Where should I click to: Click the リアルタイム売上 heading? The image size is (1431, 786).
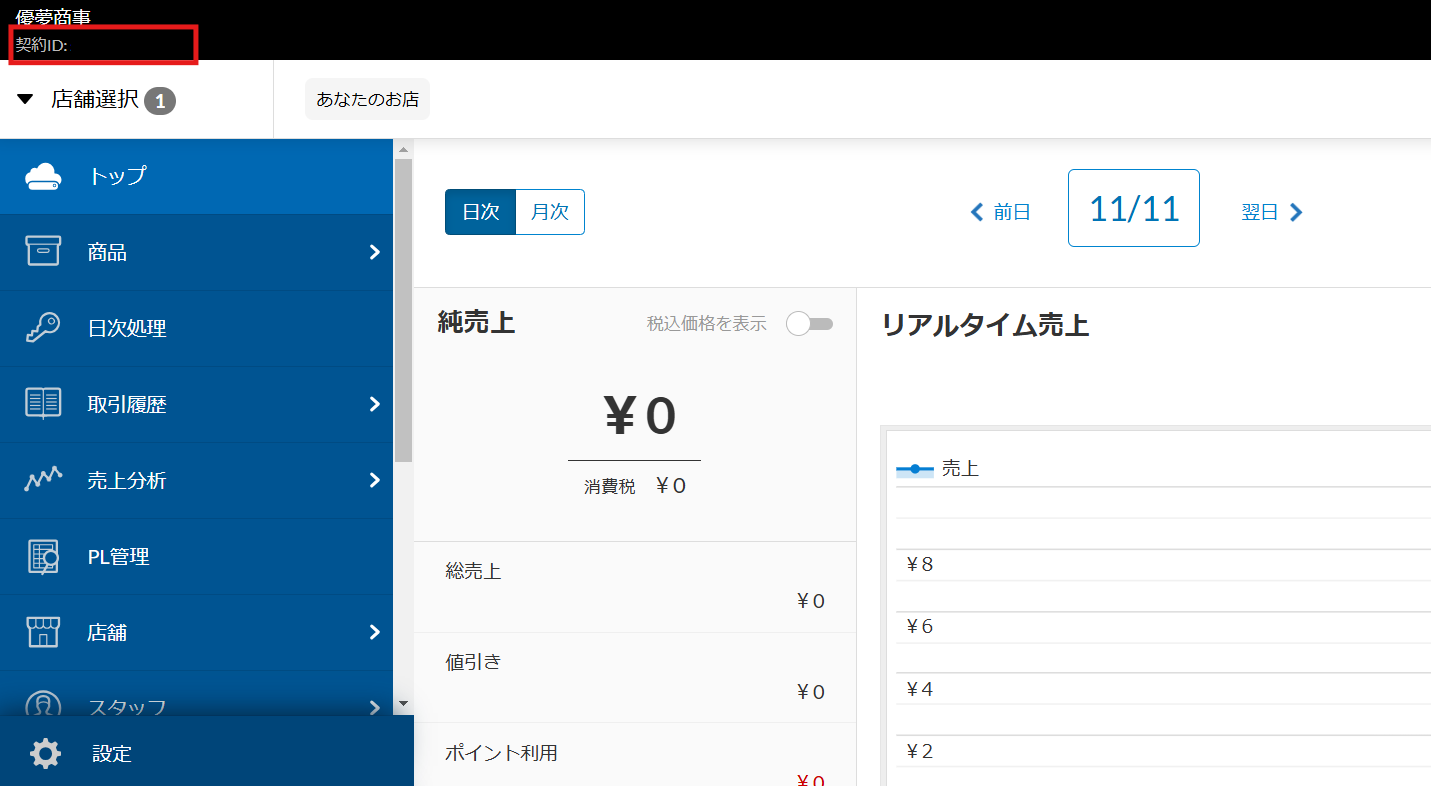pos(985,325)
